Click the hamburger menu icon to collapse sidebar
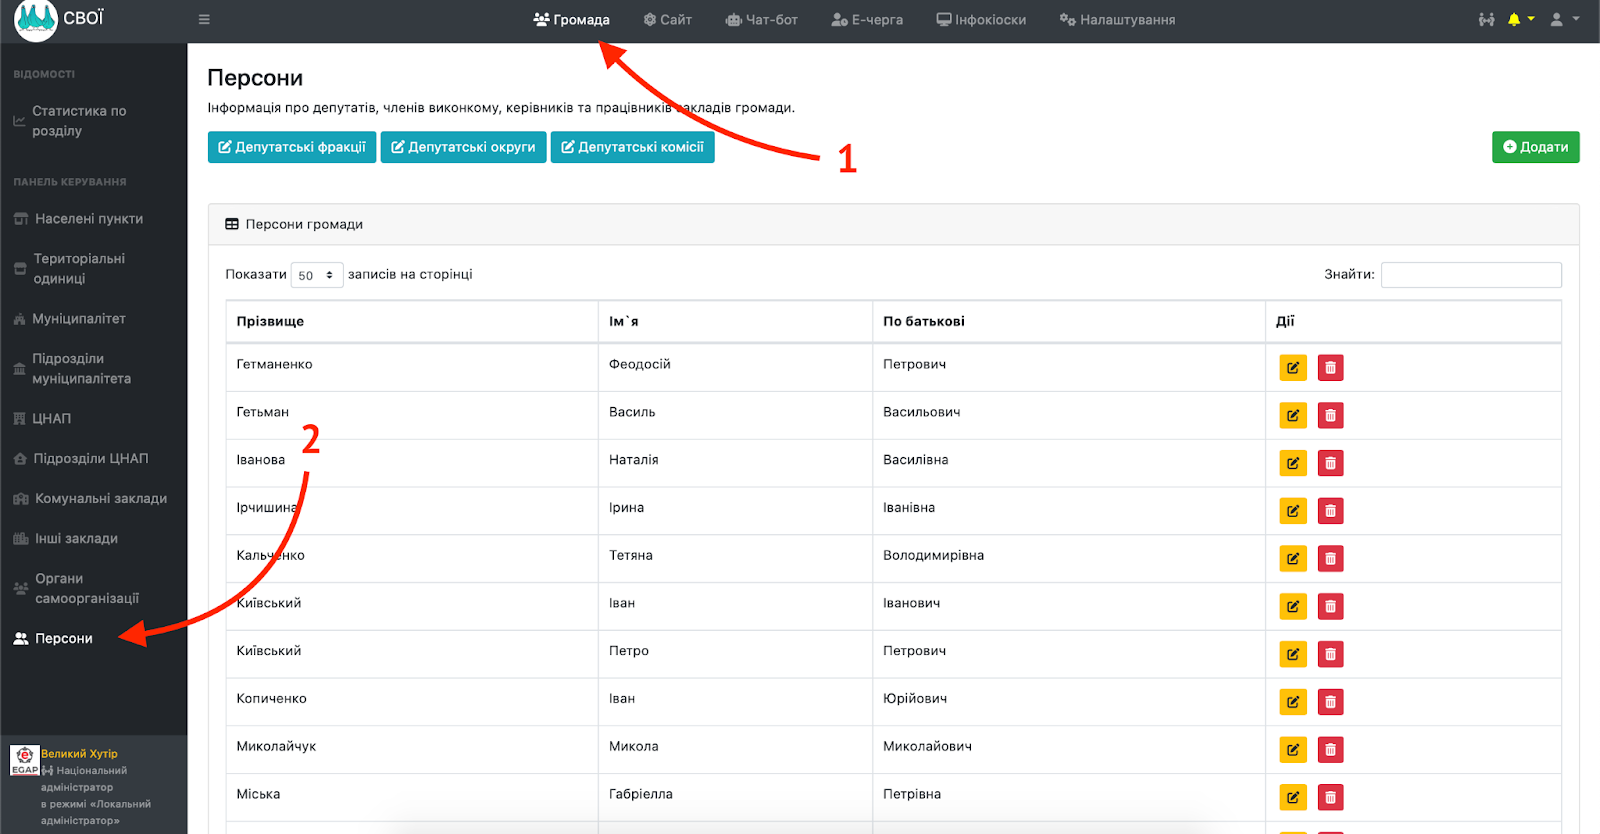The width and height of the screenshot is (1600, 834). point(204,19)
